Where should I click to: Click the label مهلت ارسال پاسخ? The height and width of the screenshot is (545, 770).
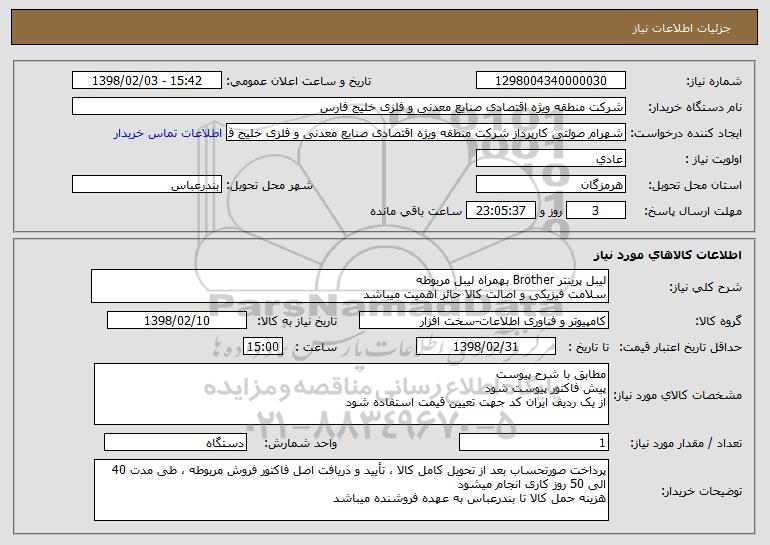tap(693, 211)
